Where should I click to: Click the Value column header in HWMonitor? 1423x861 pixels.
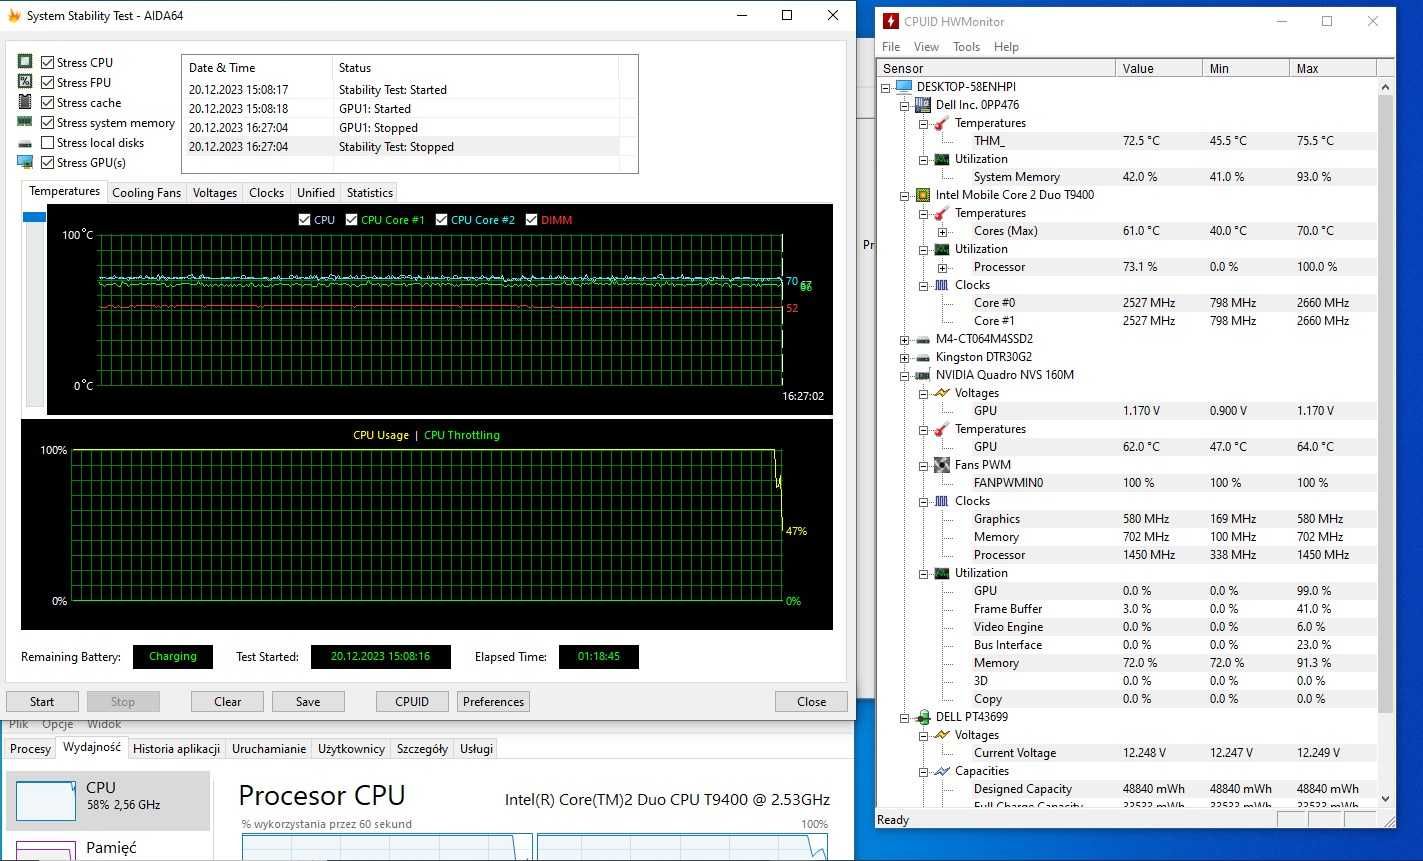pos(1159,68)
